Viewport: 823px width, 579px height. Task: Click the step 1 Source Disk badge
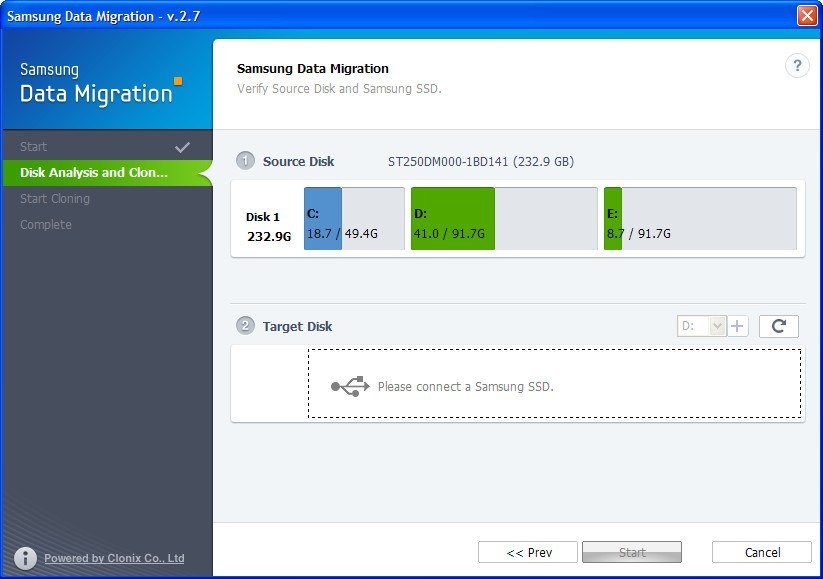[x=245, y=161]
